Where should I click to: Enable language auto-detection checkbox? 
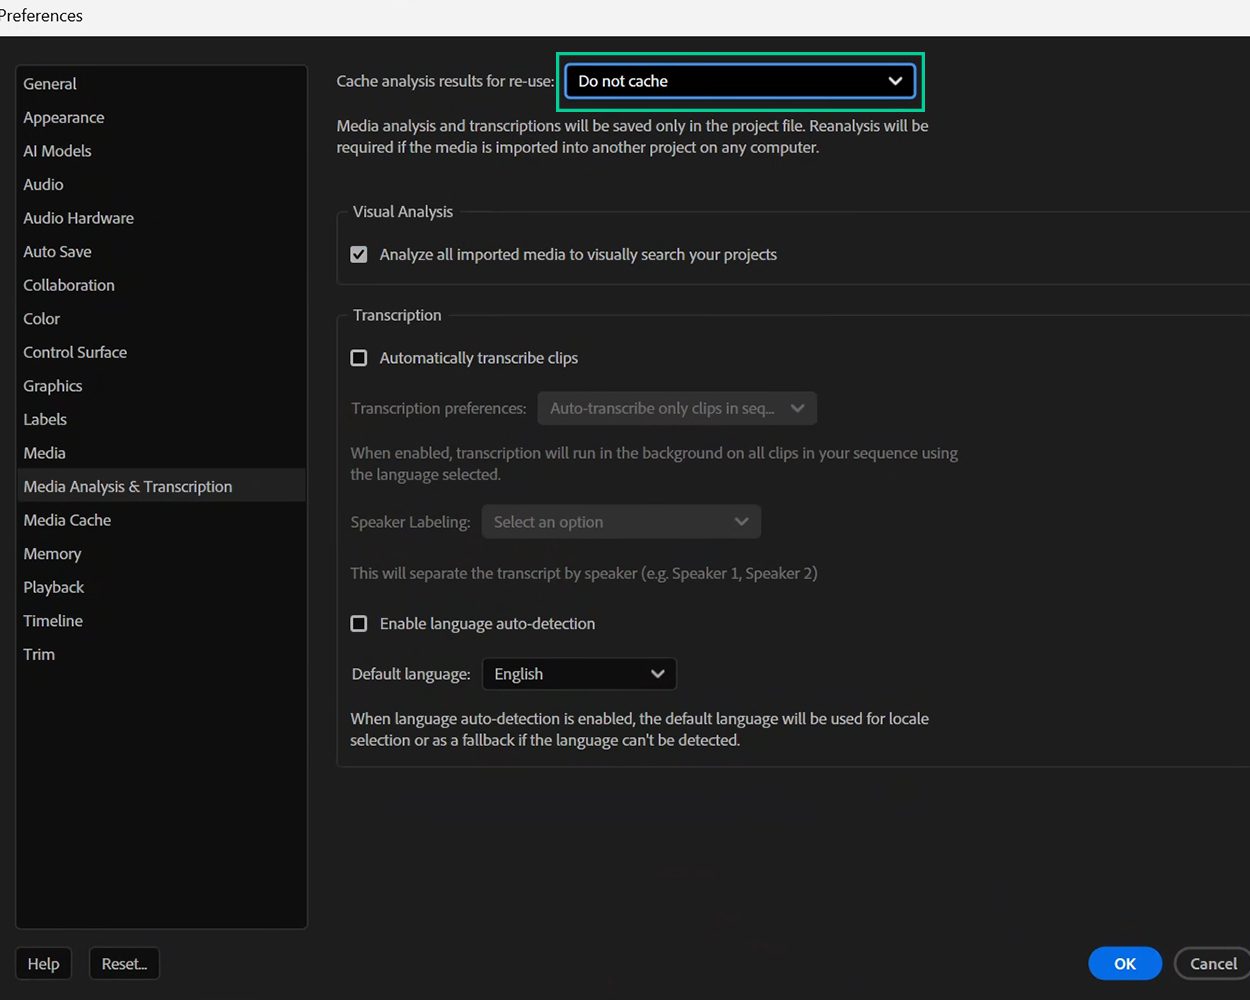tap(359, 623)
